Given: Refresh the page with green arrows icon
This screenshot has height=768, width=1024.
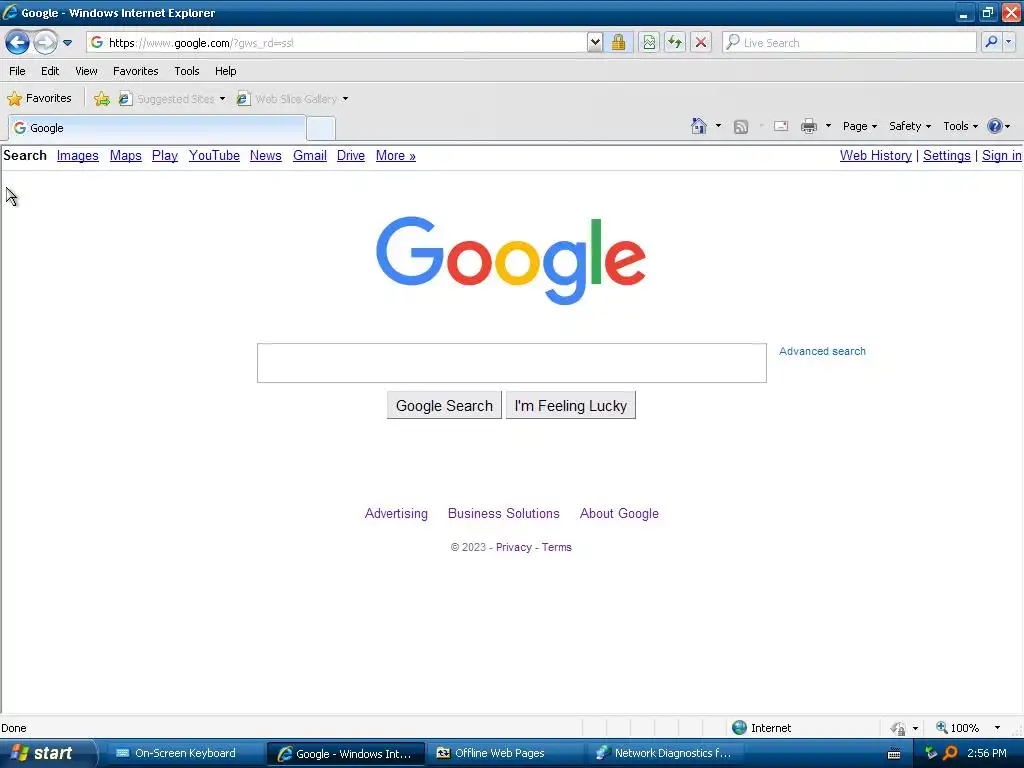Looking at the screenshot, I should pos(675,42).
